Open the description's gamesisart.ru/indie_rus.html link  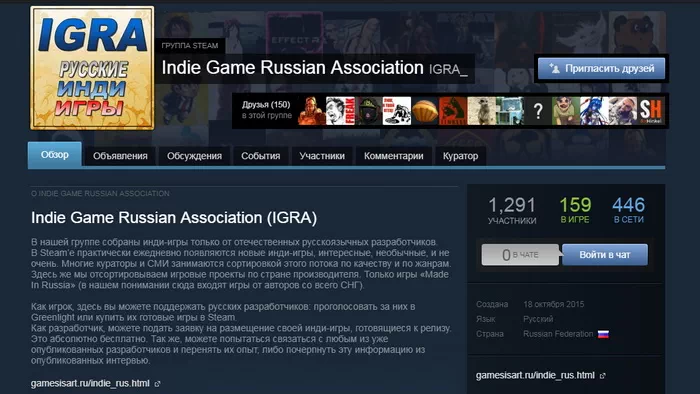tap(90, 383)
